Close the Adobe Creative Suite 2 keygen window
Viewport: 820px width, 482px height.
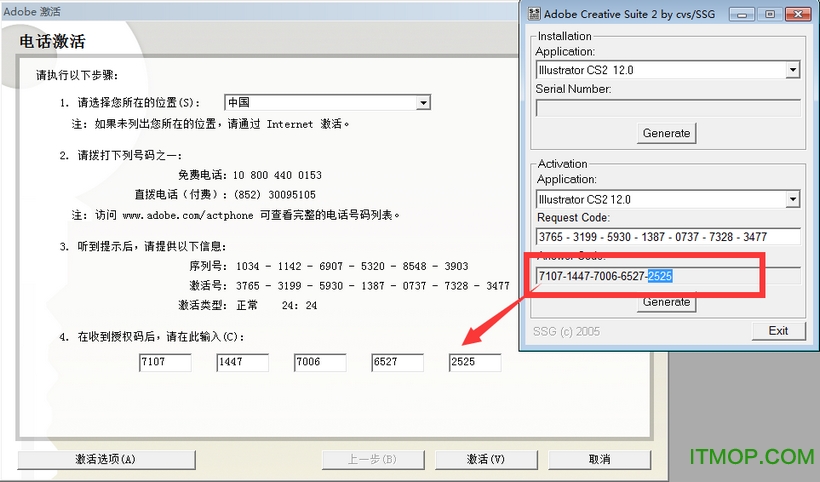798,14
